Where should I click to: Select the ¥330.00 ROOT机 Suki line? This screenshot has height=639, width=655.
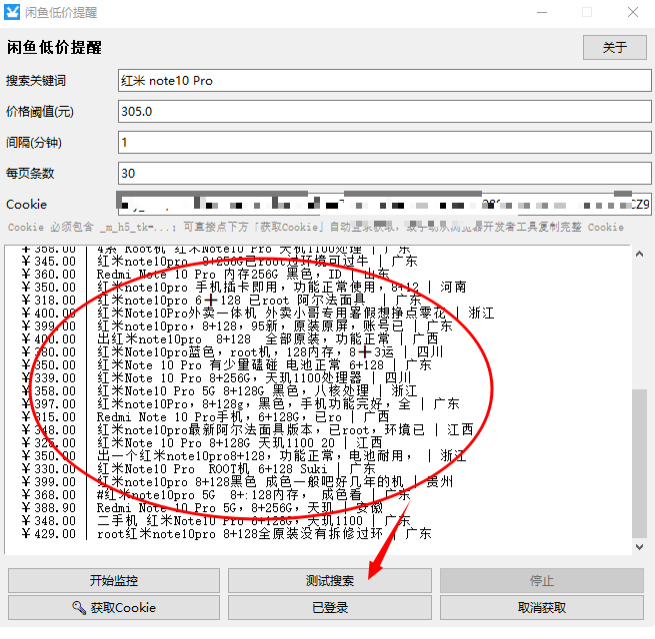pyautogui.click(x=198, y=469)
